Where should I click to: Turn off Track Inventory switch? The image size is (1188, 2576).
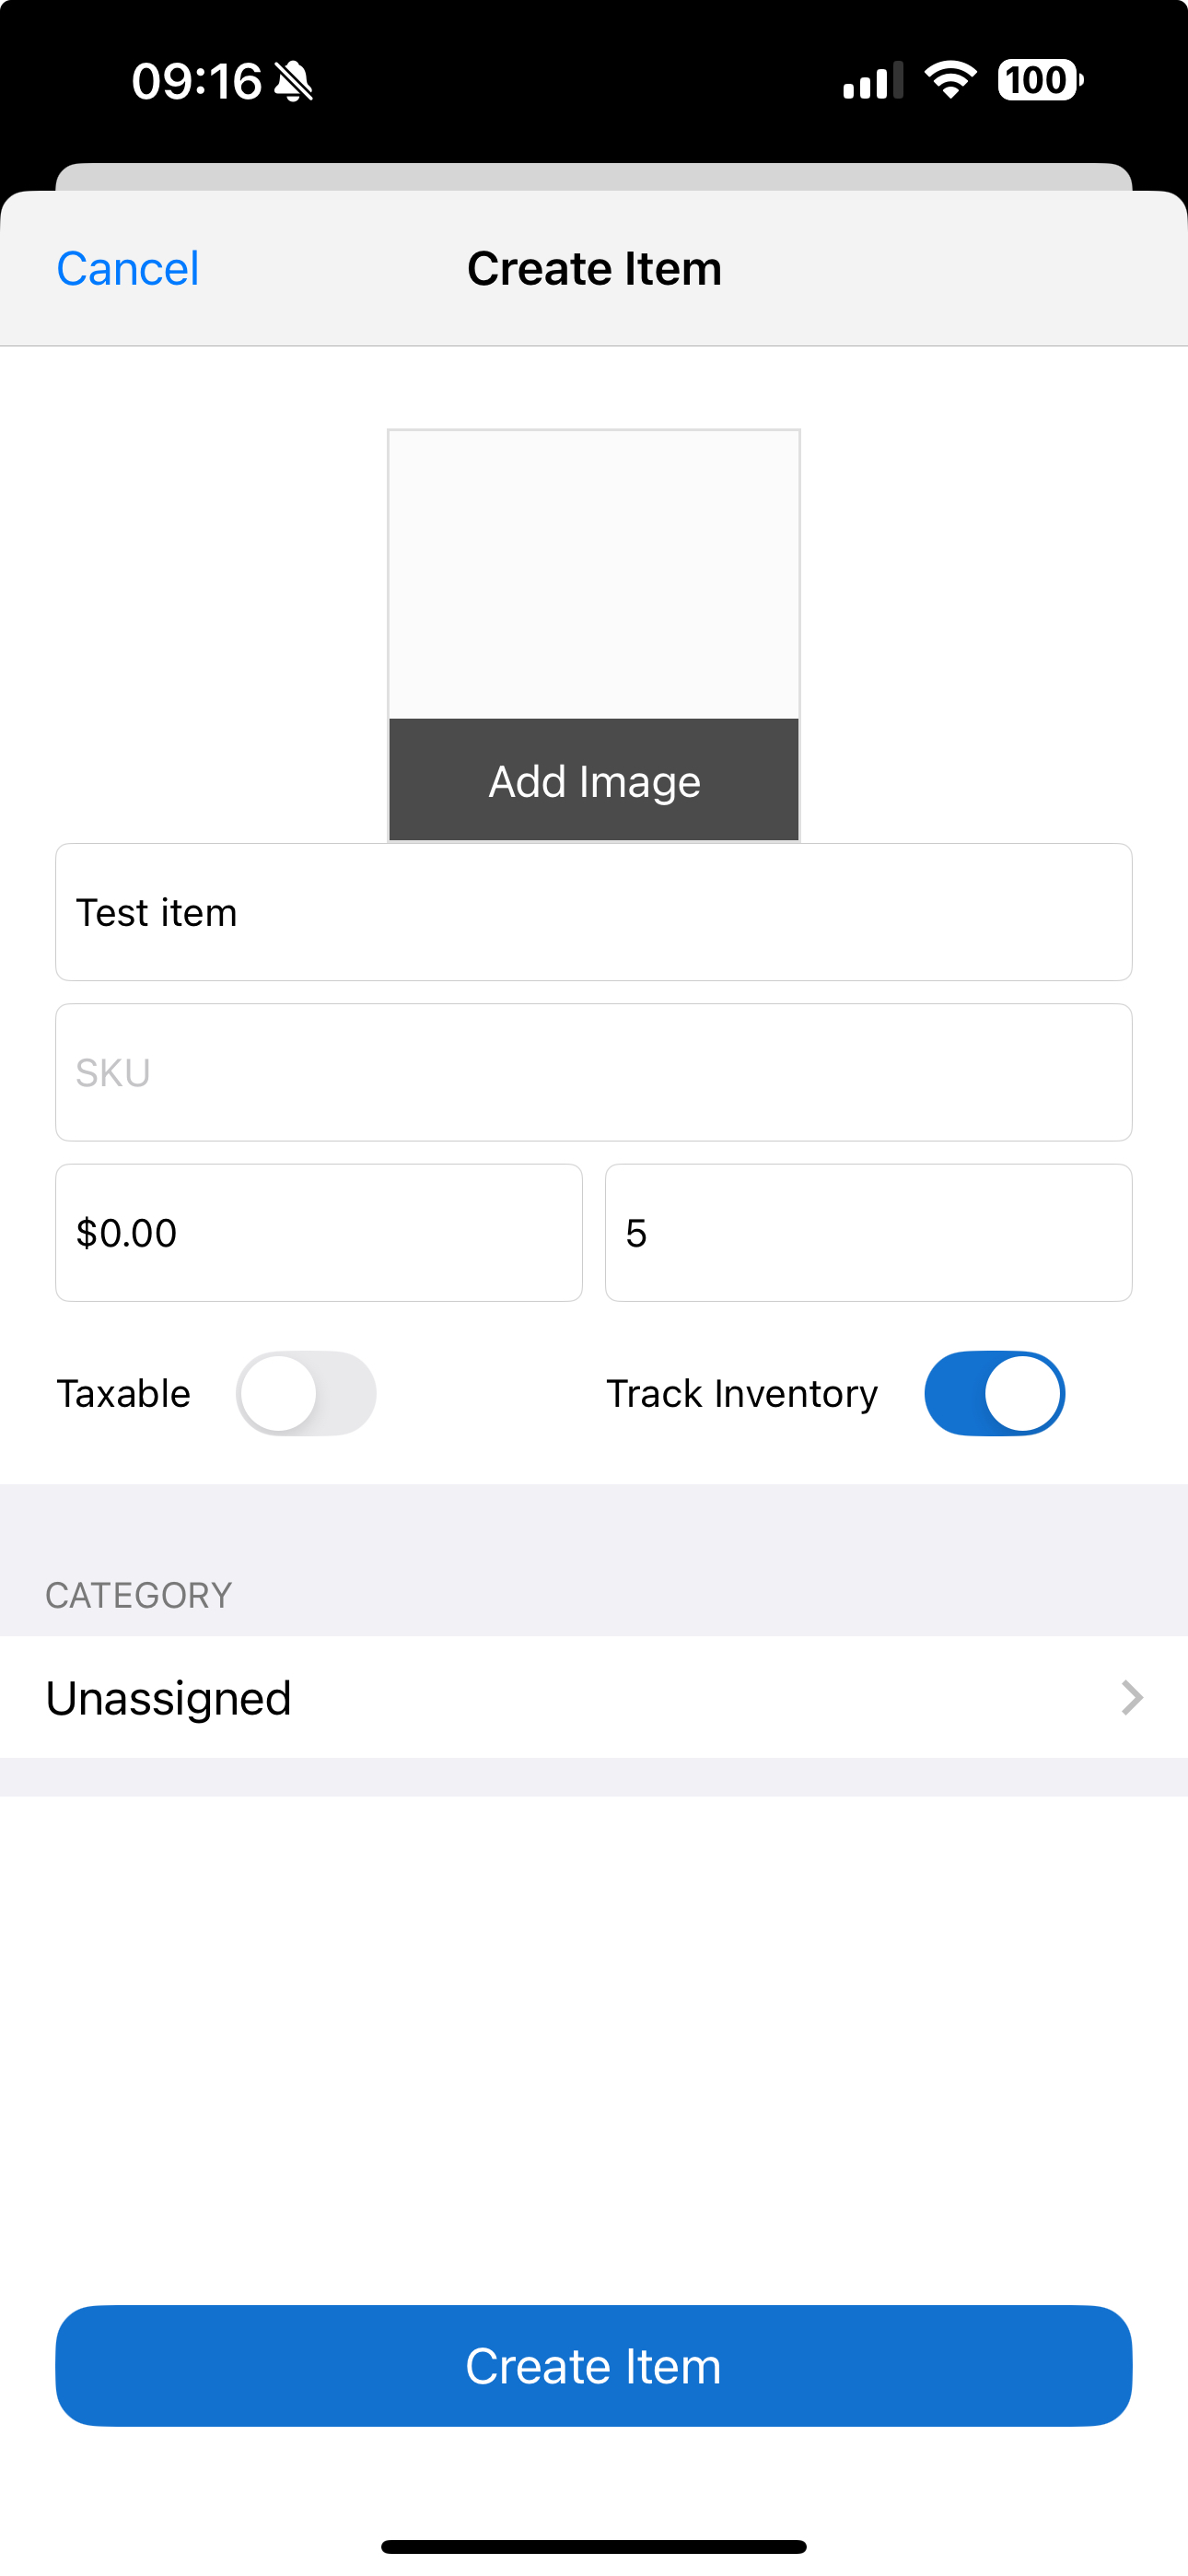pyautogui.click(x=994, y=1393)
